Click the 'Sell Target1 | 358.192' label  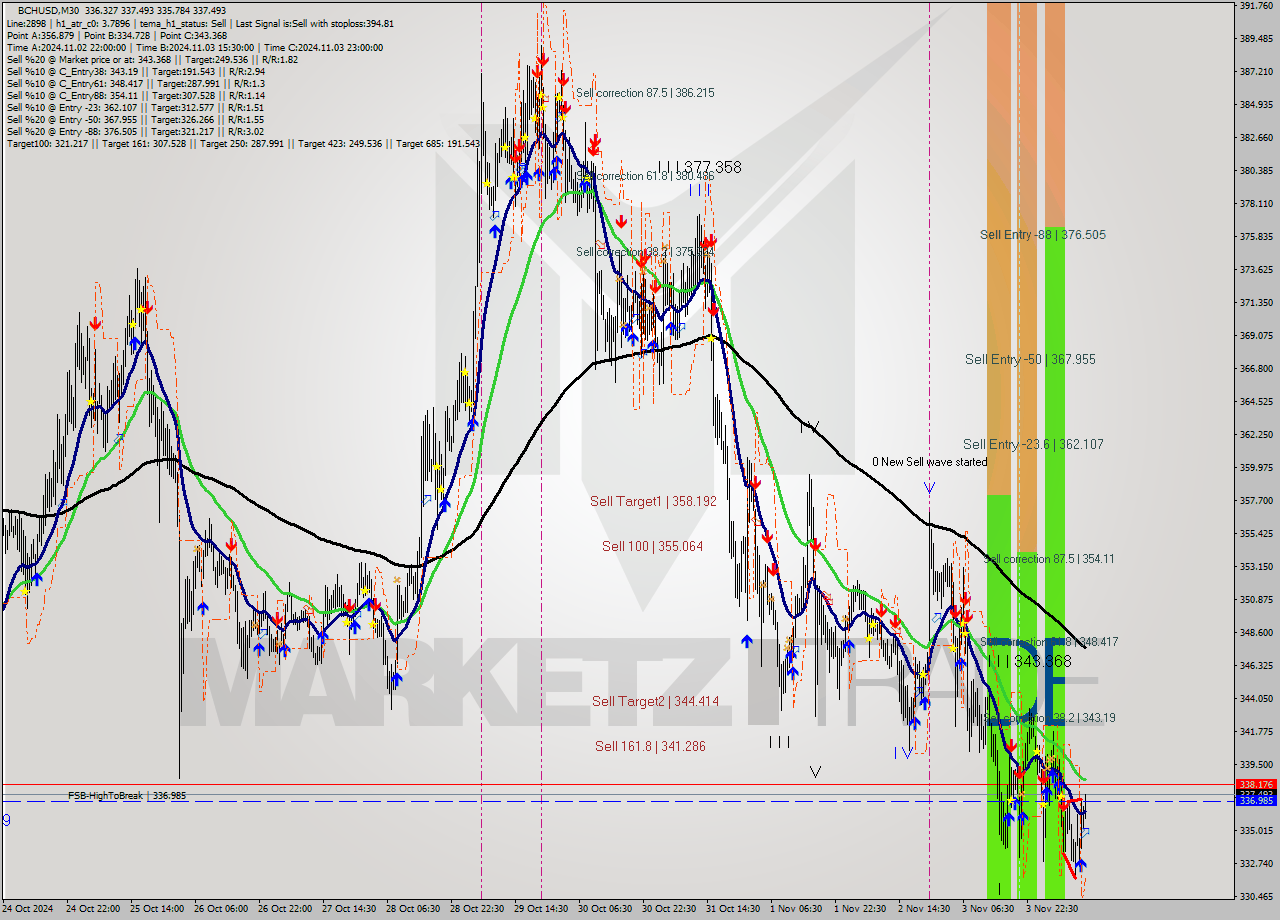click(653, 501)
